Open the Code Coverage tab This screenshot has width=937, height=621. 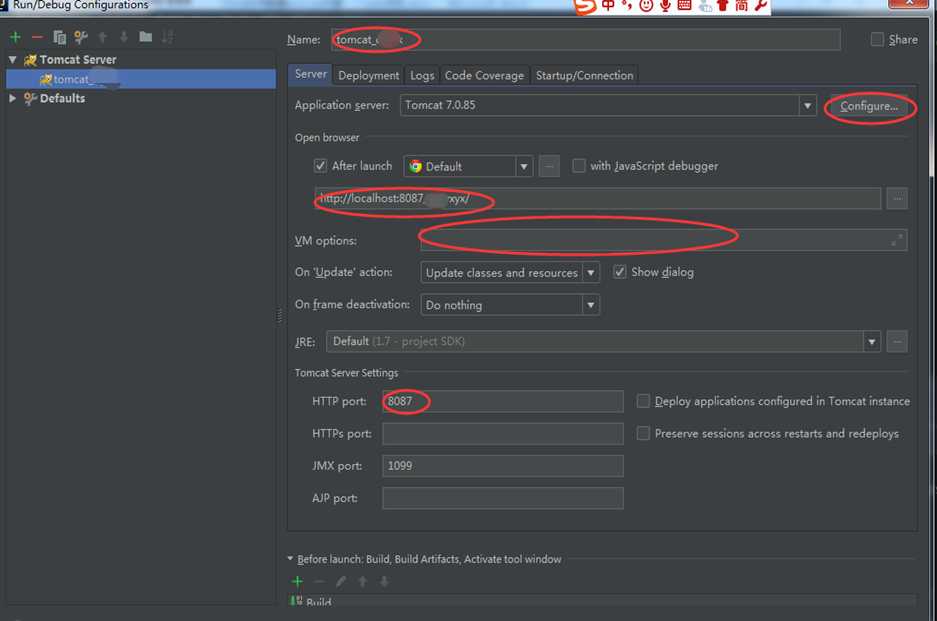[x=484, y=75]
